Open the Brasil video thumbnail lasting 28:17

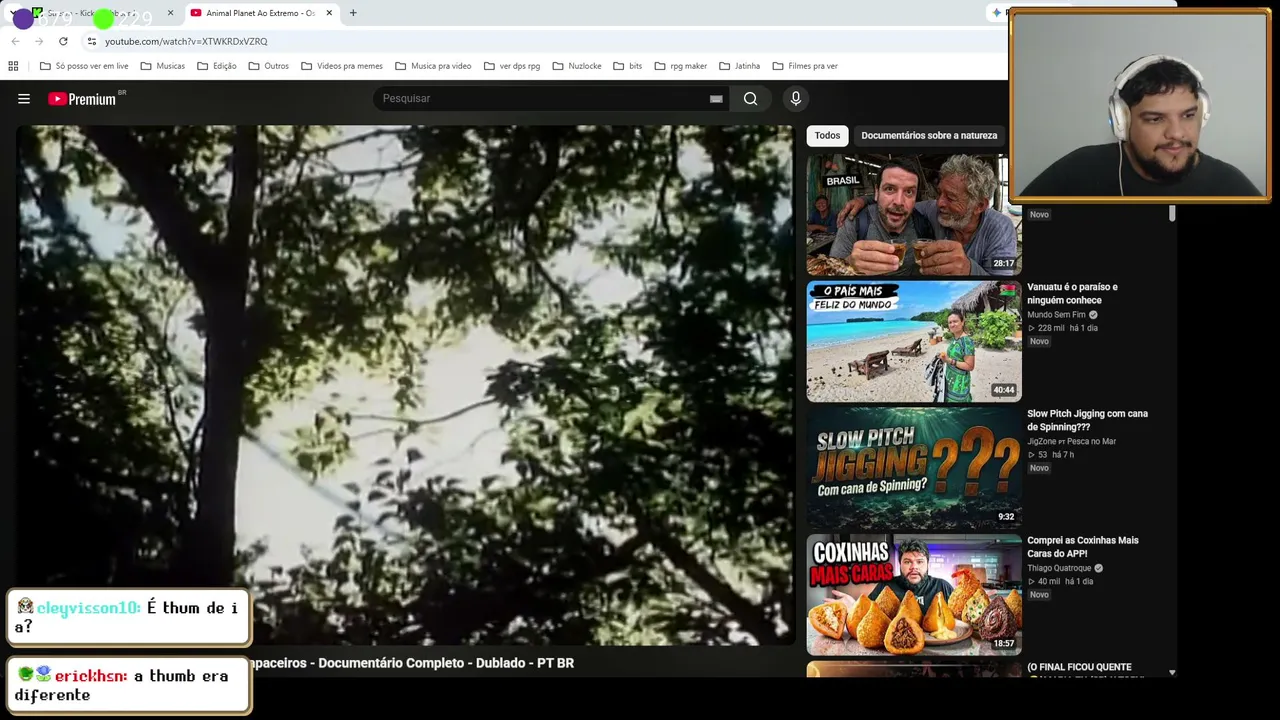[914, 215]
